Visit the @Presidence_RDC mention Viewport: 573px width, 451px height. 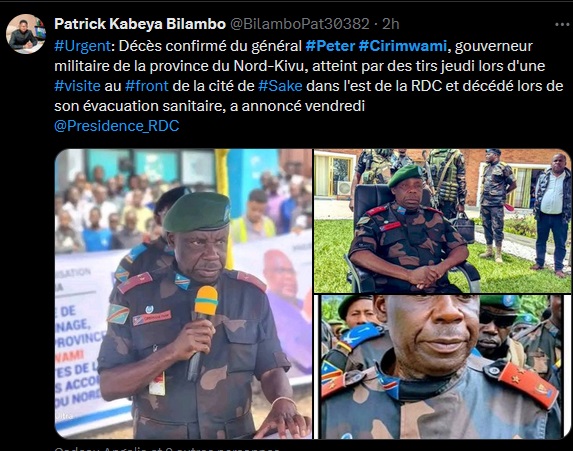point(117,126)
